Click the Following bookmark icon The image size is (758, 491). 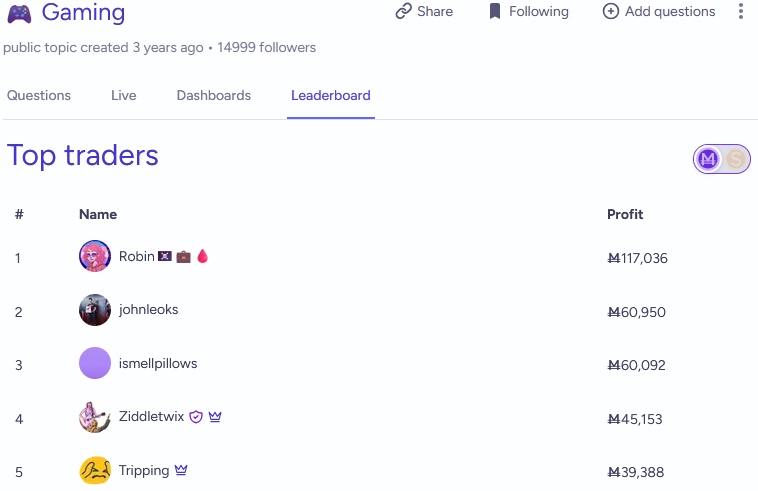click(x=495, y=11)
